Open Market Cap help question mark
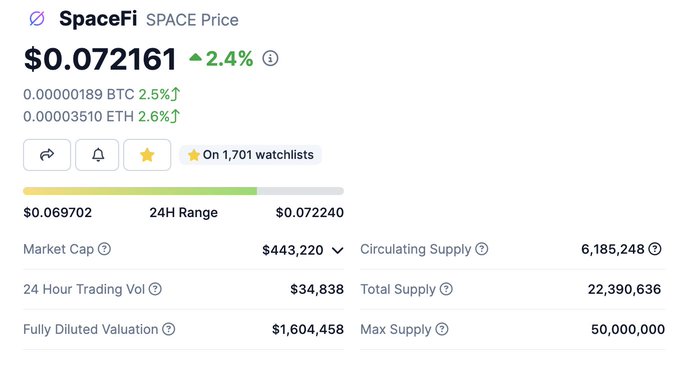Viewport: 680px width, 373px height. (104, 249)
